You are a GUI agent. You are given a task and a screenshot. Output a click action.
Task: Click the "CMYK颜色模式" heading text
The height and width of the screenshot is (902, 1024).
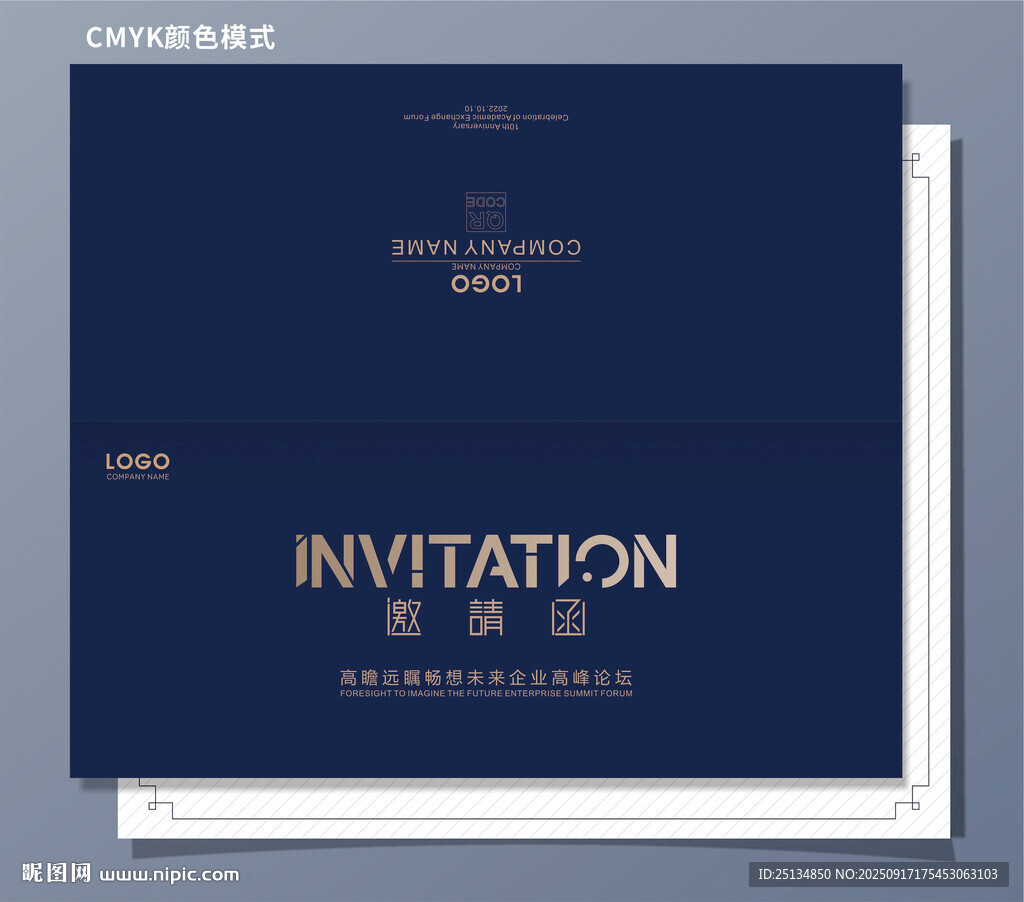pos(180,37)
